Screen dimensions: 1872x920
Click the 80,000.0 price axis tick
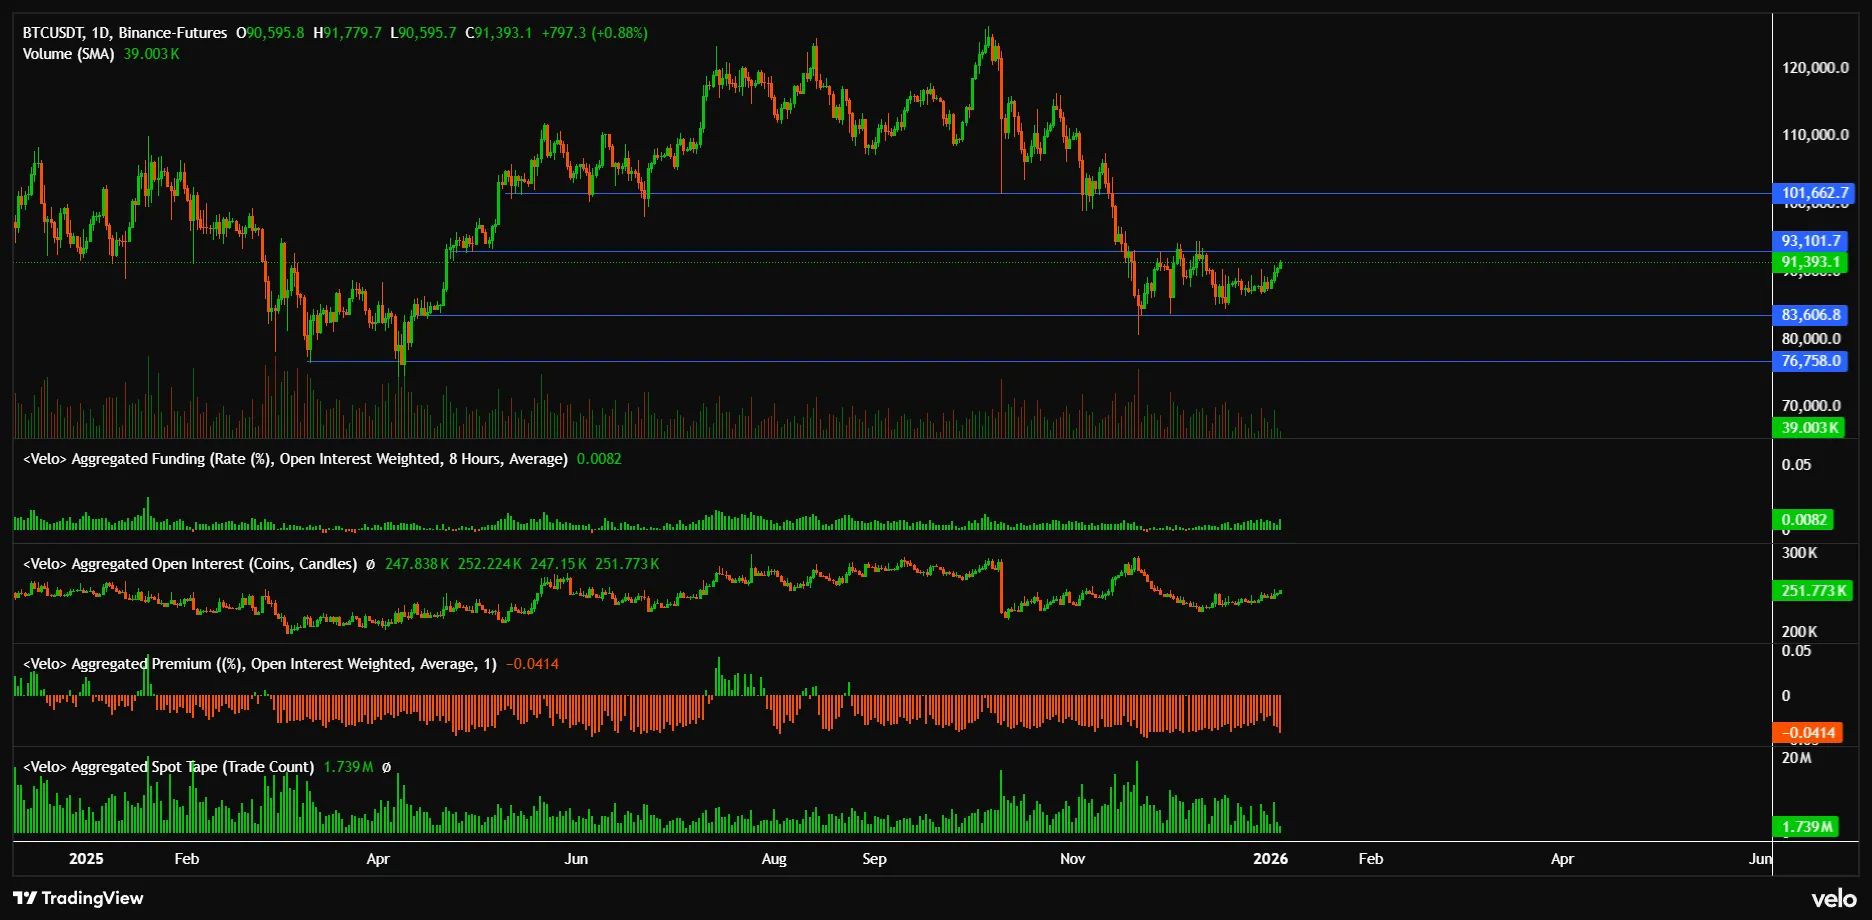pos(1811,339)
